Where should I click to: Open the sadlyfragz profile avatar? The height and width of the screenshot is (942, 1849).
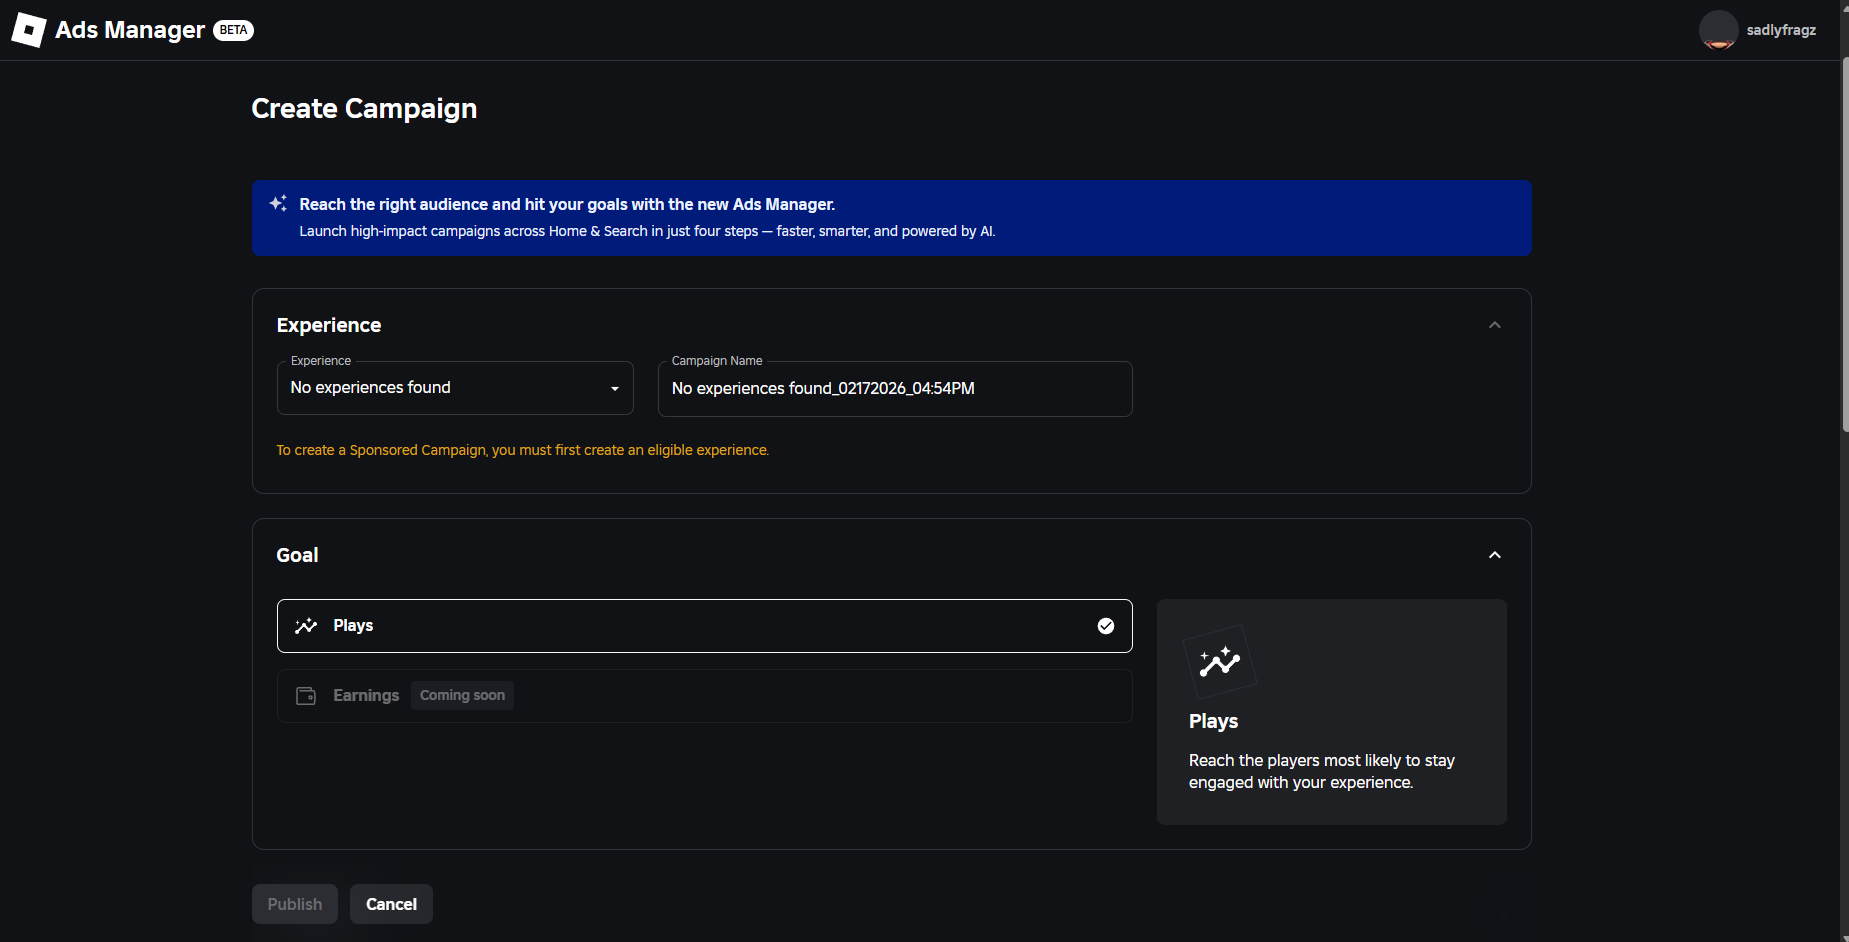pyautogui.click(x=1718, y=30)
